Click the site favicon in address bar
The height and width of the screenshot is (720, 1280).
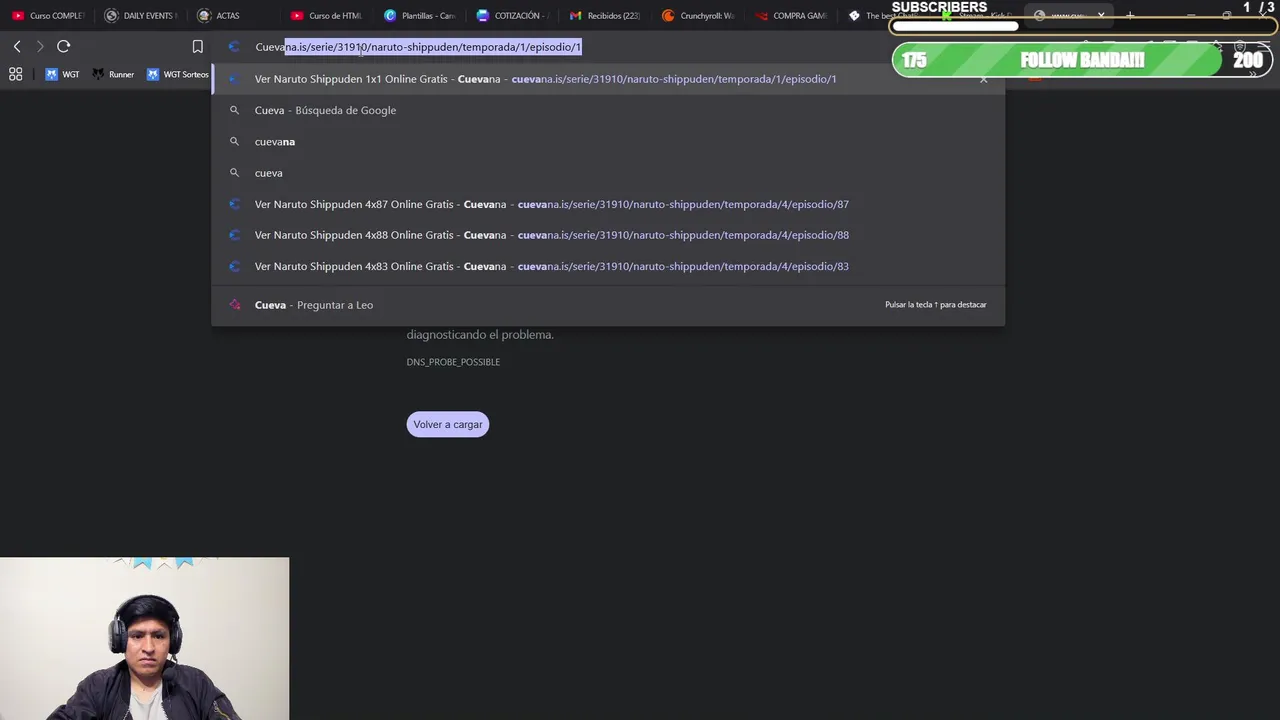tap(234, 47)
